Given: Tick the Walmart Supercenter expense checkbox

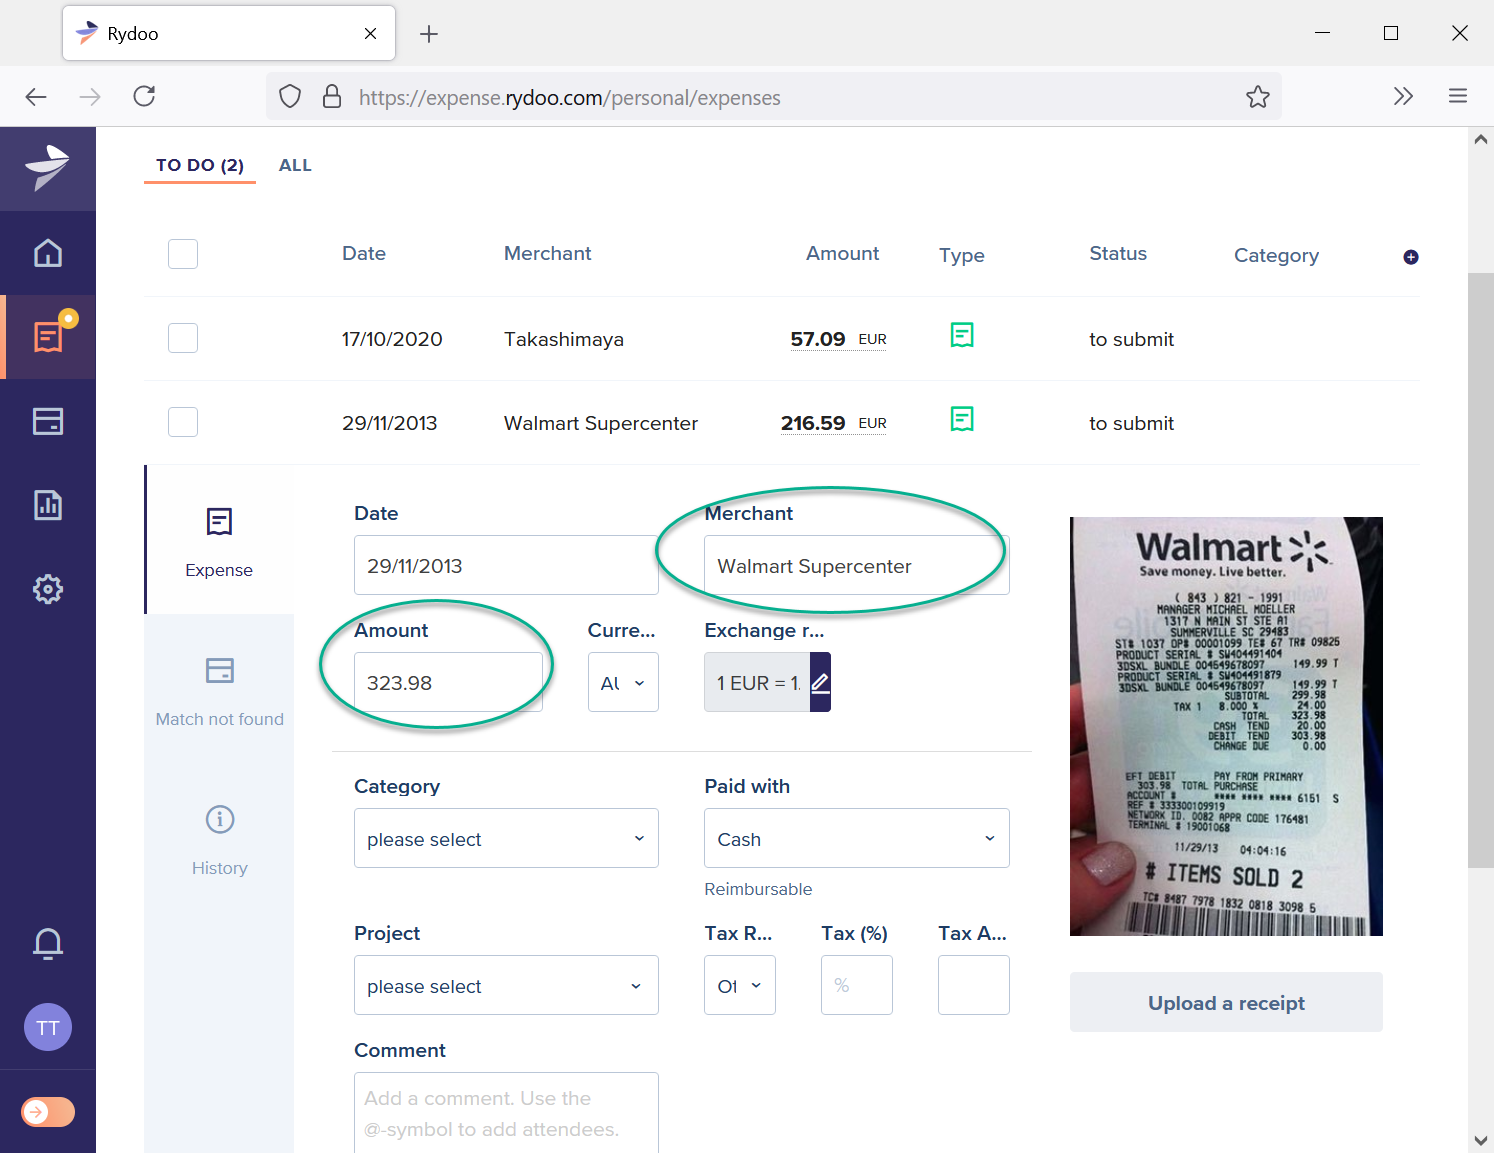Looking at the screenshot, I should tap(183, 422).
